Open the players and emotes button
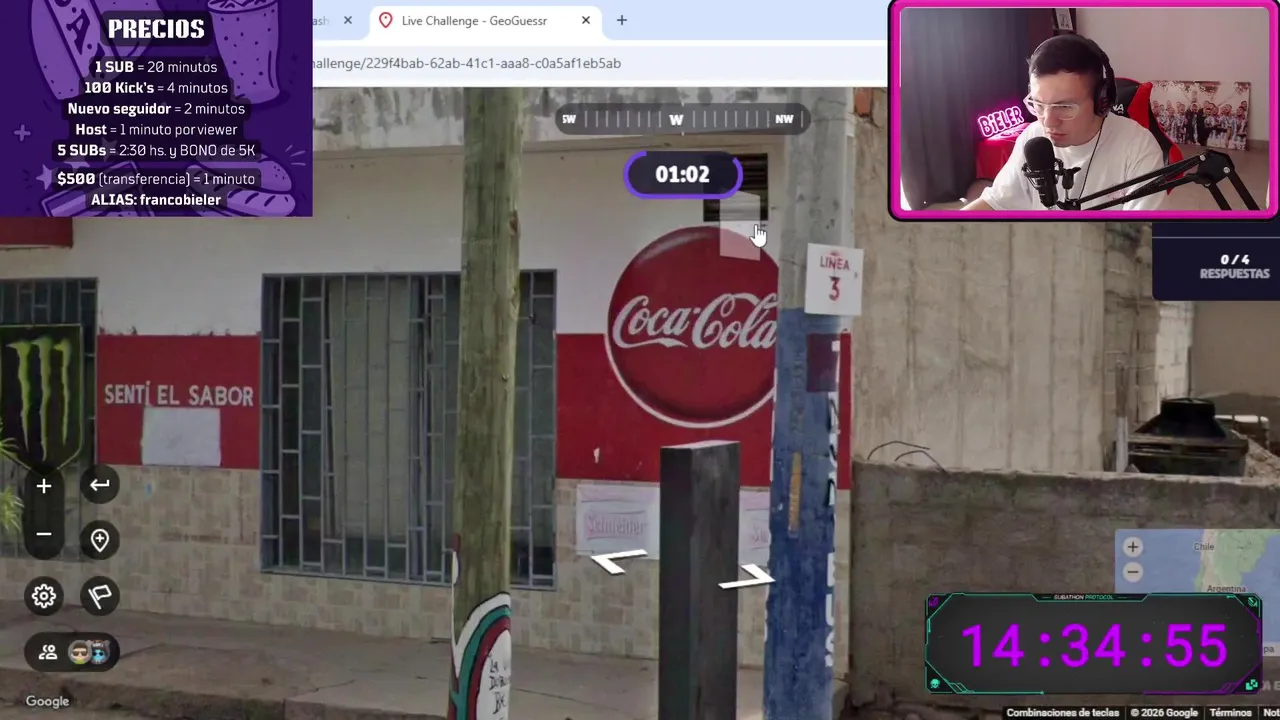Screen dimensions: 1280x720 72,652
